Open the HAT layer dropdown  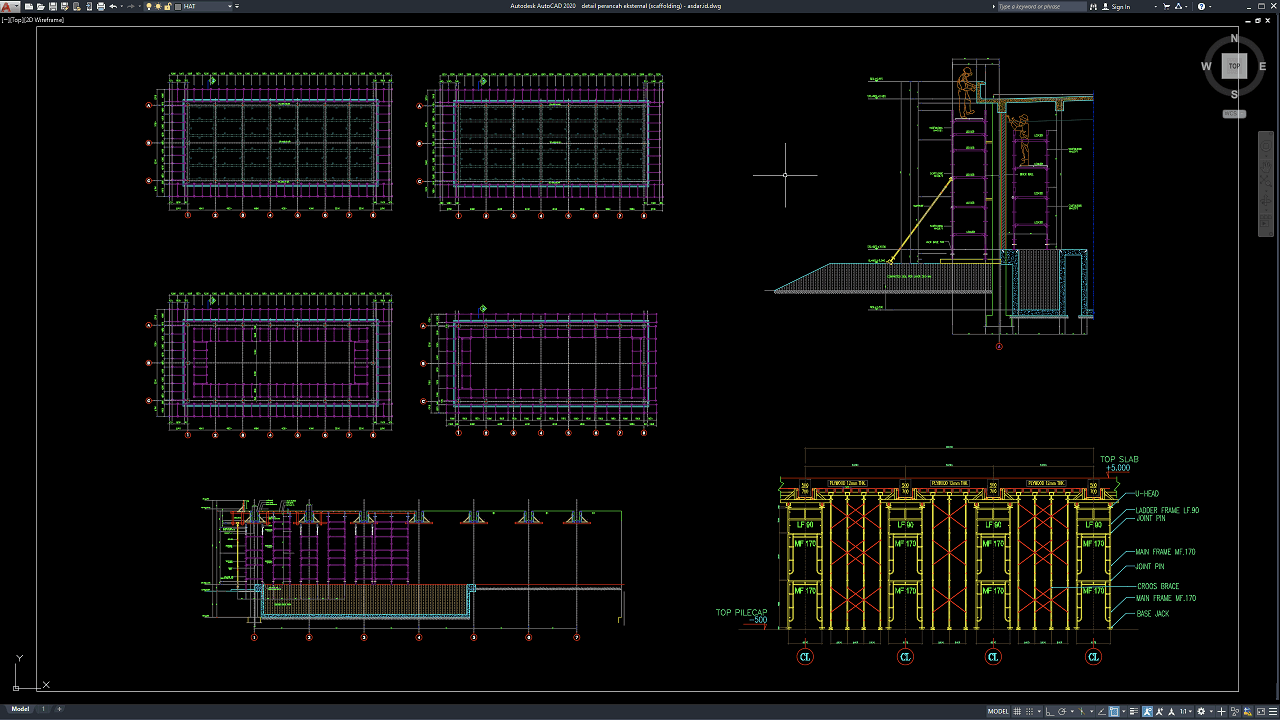(231, 6)
